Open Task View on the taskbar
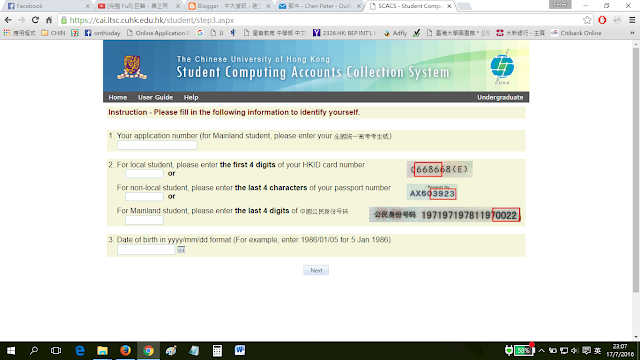 pos(56,351)
